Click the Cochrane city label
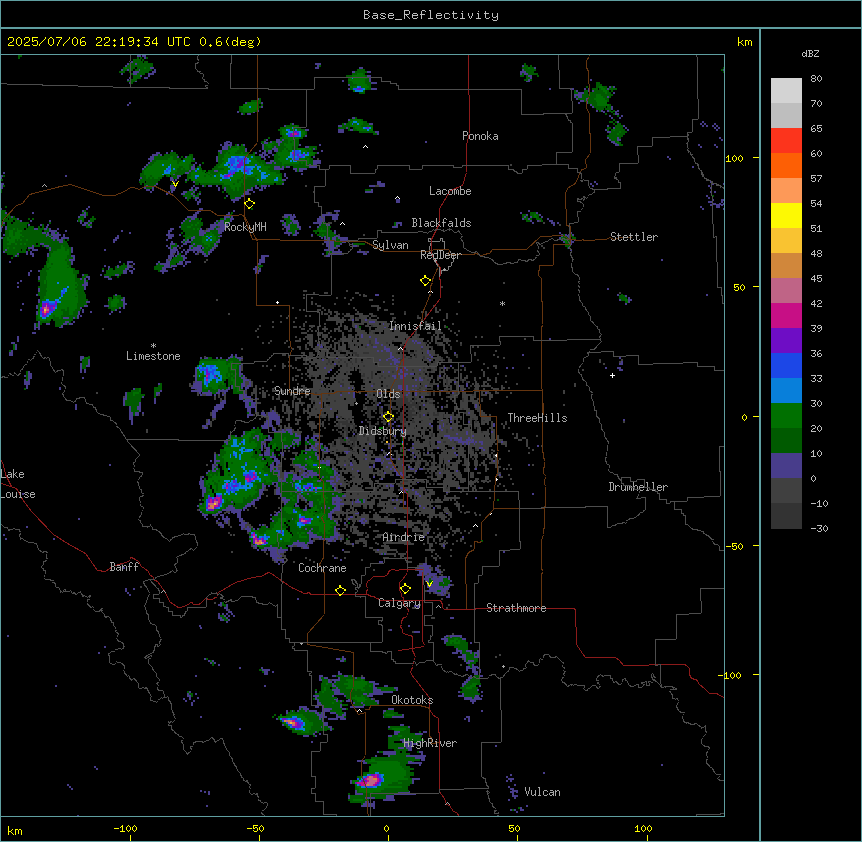The image size is (862, 842). pos(322,568)
